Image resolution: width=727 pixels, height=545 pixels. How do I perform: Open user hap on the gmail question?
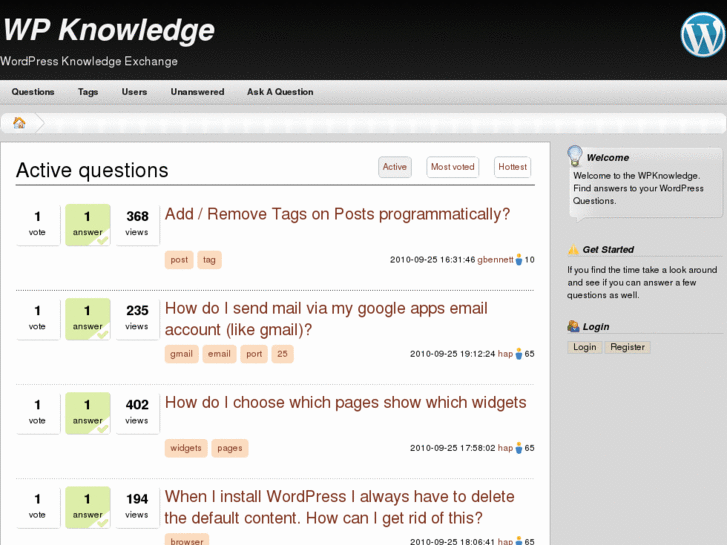[x=505, y=354]
